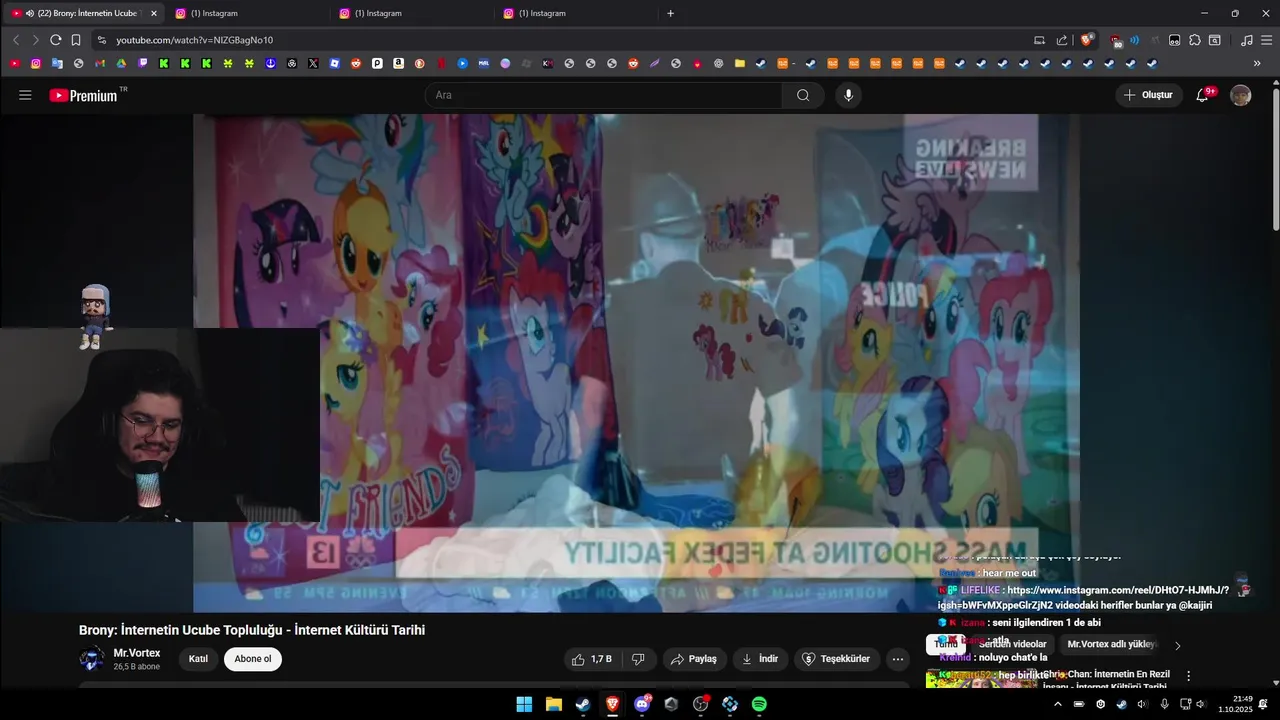Dislike the video with thumbs down
Image resolution: width=1280 pixels, height=720 pixels.
pos(637,659)
